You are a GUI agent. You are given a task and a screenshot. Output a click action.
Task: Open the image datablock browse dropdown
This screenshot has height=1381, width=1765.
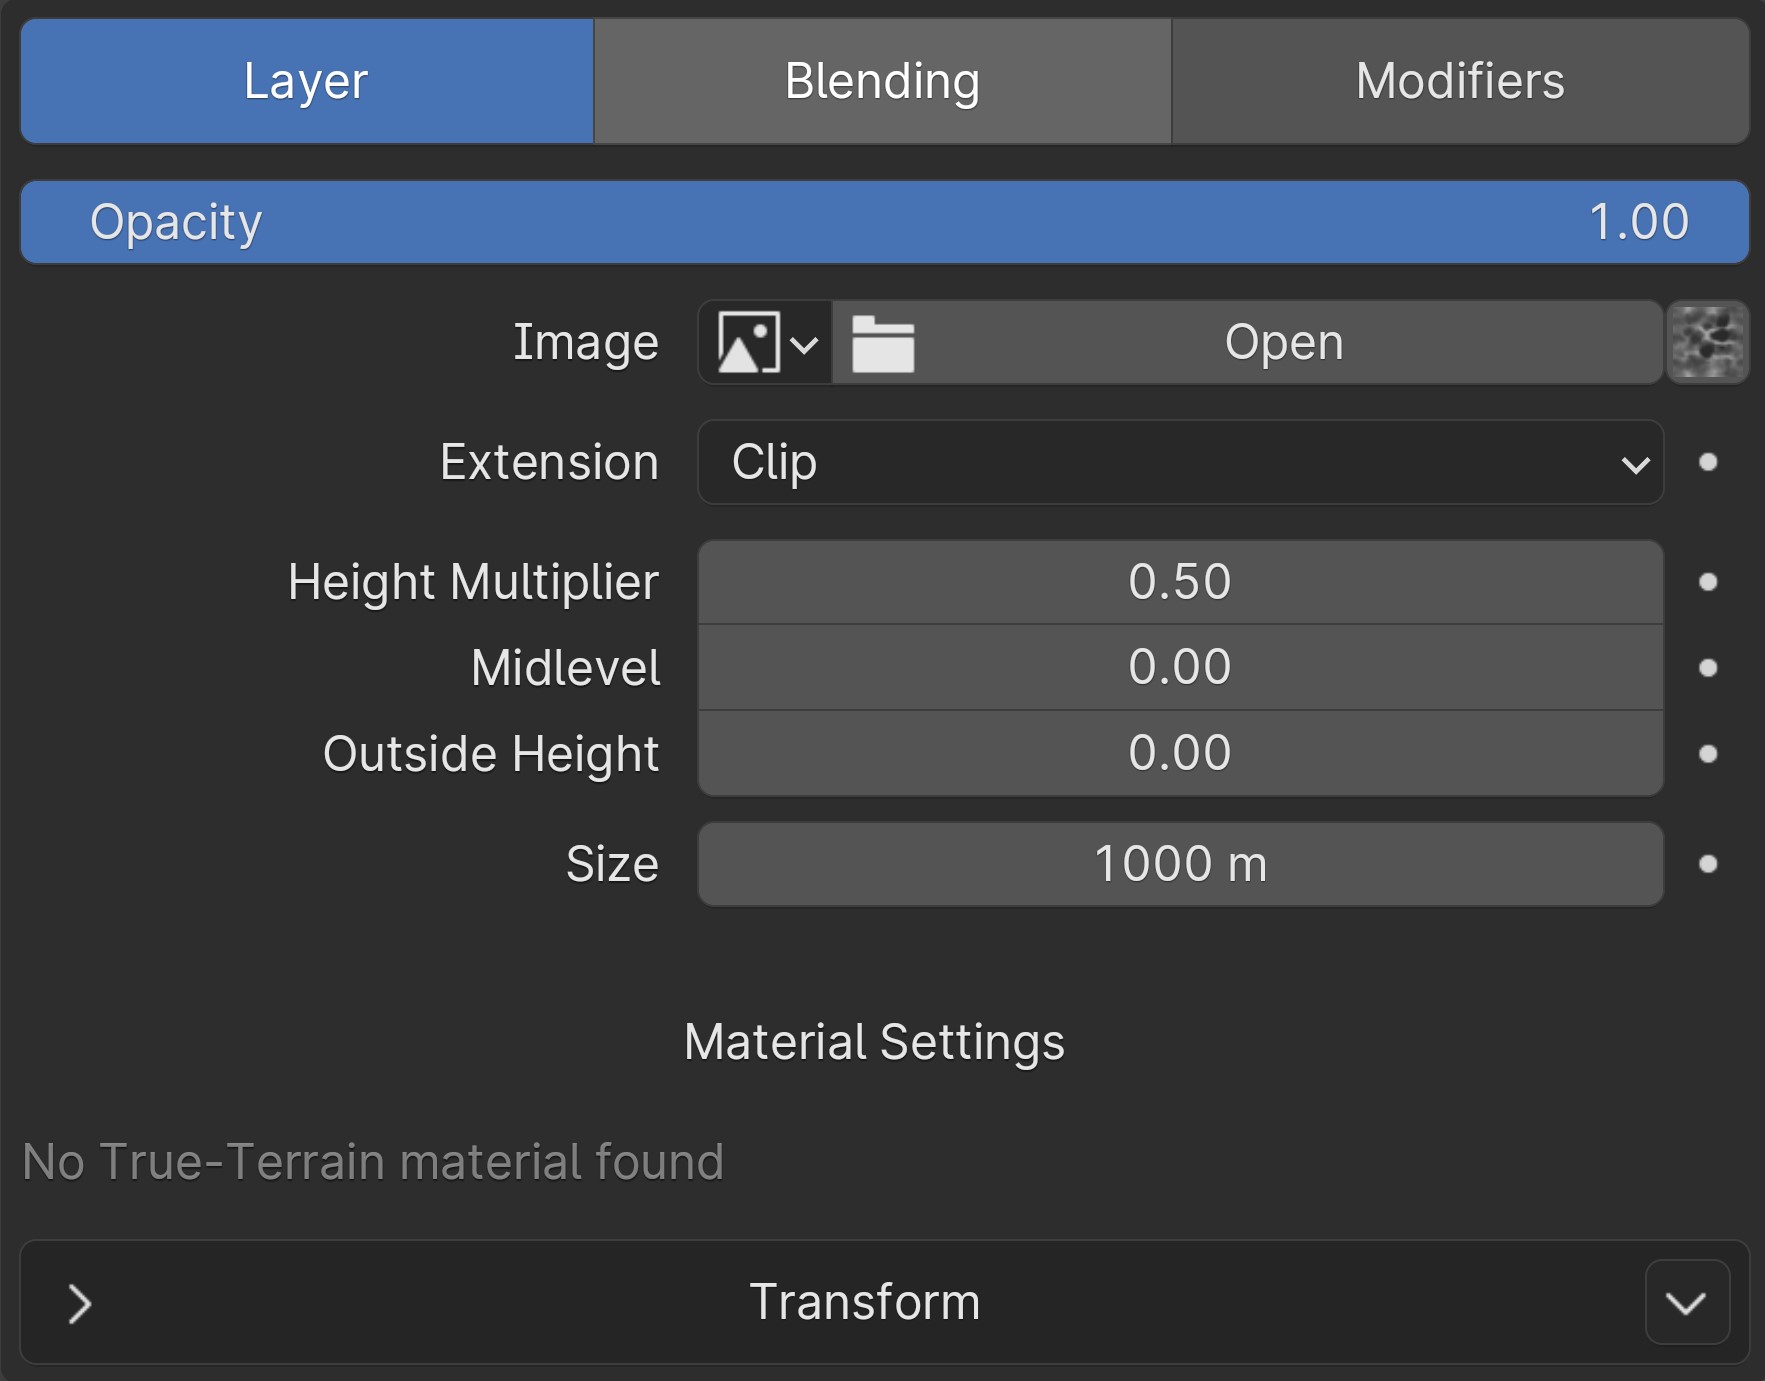766,343
